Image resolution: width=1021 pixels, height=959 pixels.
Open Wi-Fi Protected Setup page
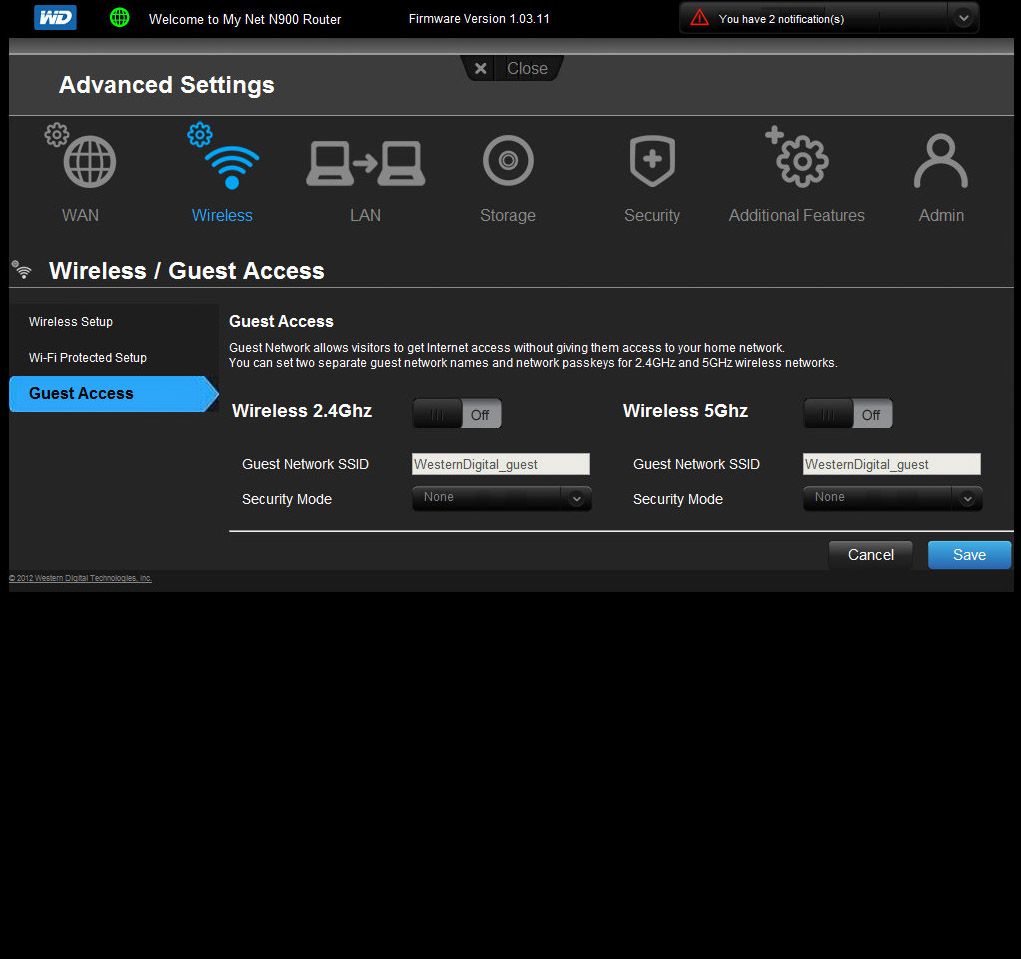click(x=88, y=357)
